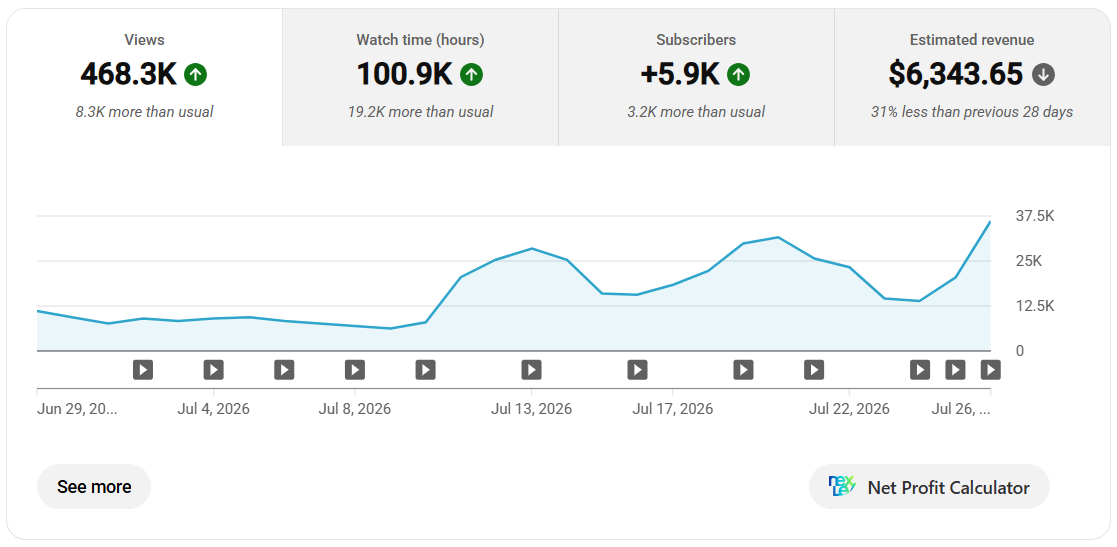Screen dimensions: 1117x547
Task: Open the Subscribers metric tab
Action: click(x=696, y=78)
